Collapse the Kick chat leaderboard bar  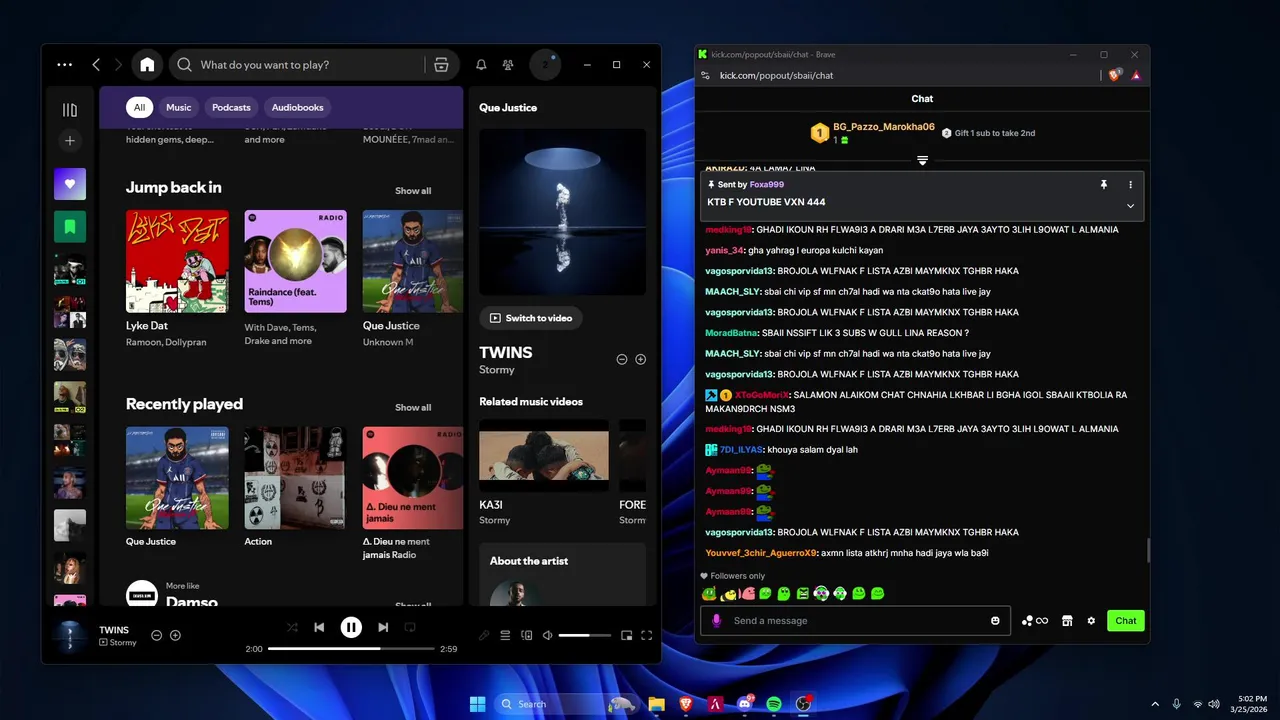[x=923, y=160]
